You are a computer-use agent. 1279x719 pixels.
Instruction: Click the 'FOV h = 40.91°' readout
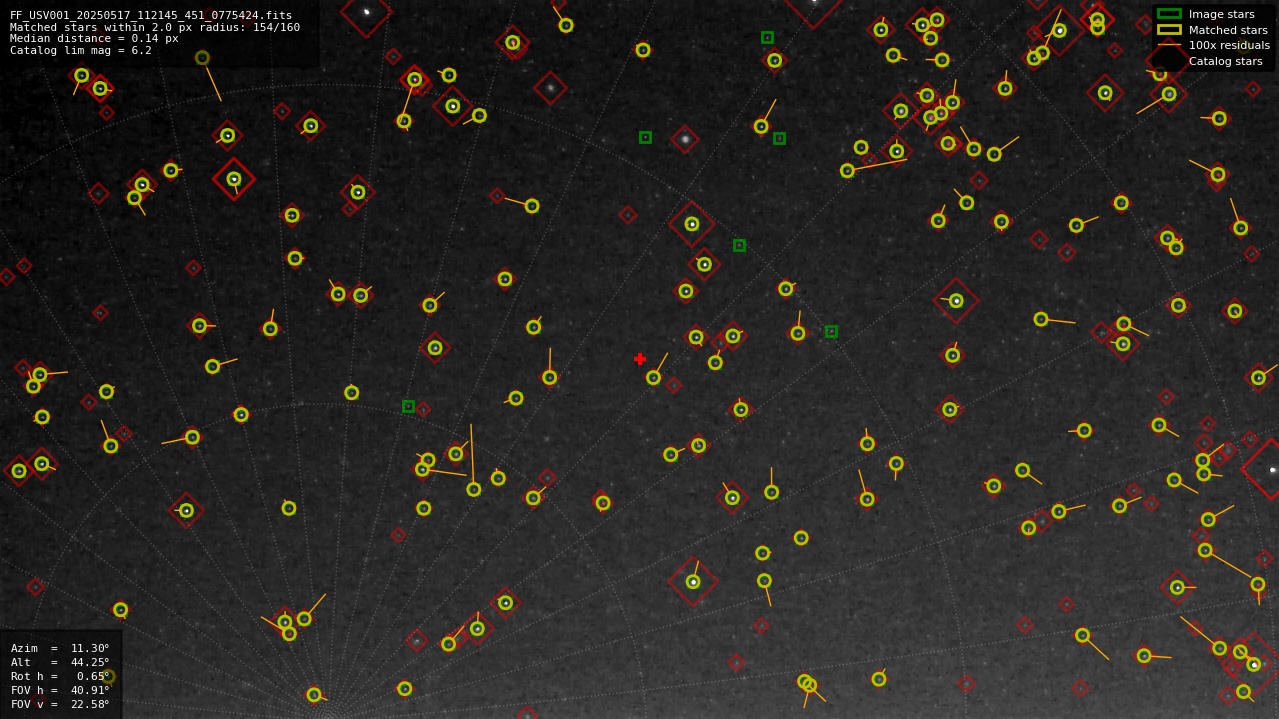point(60,690)
